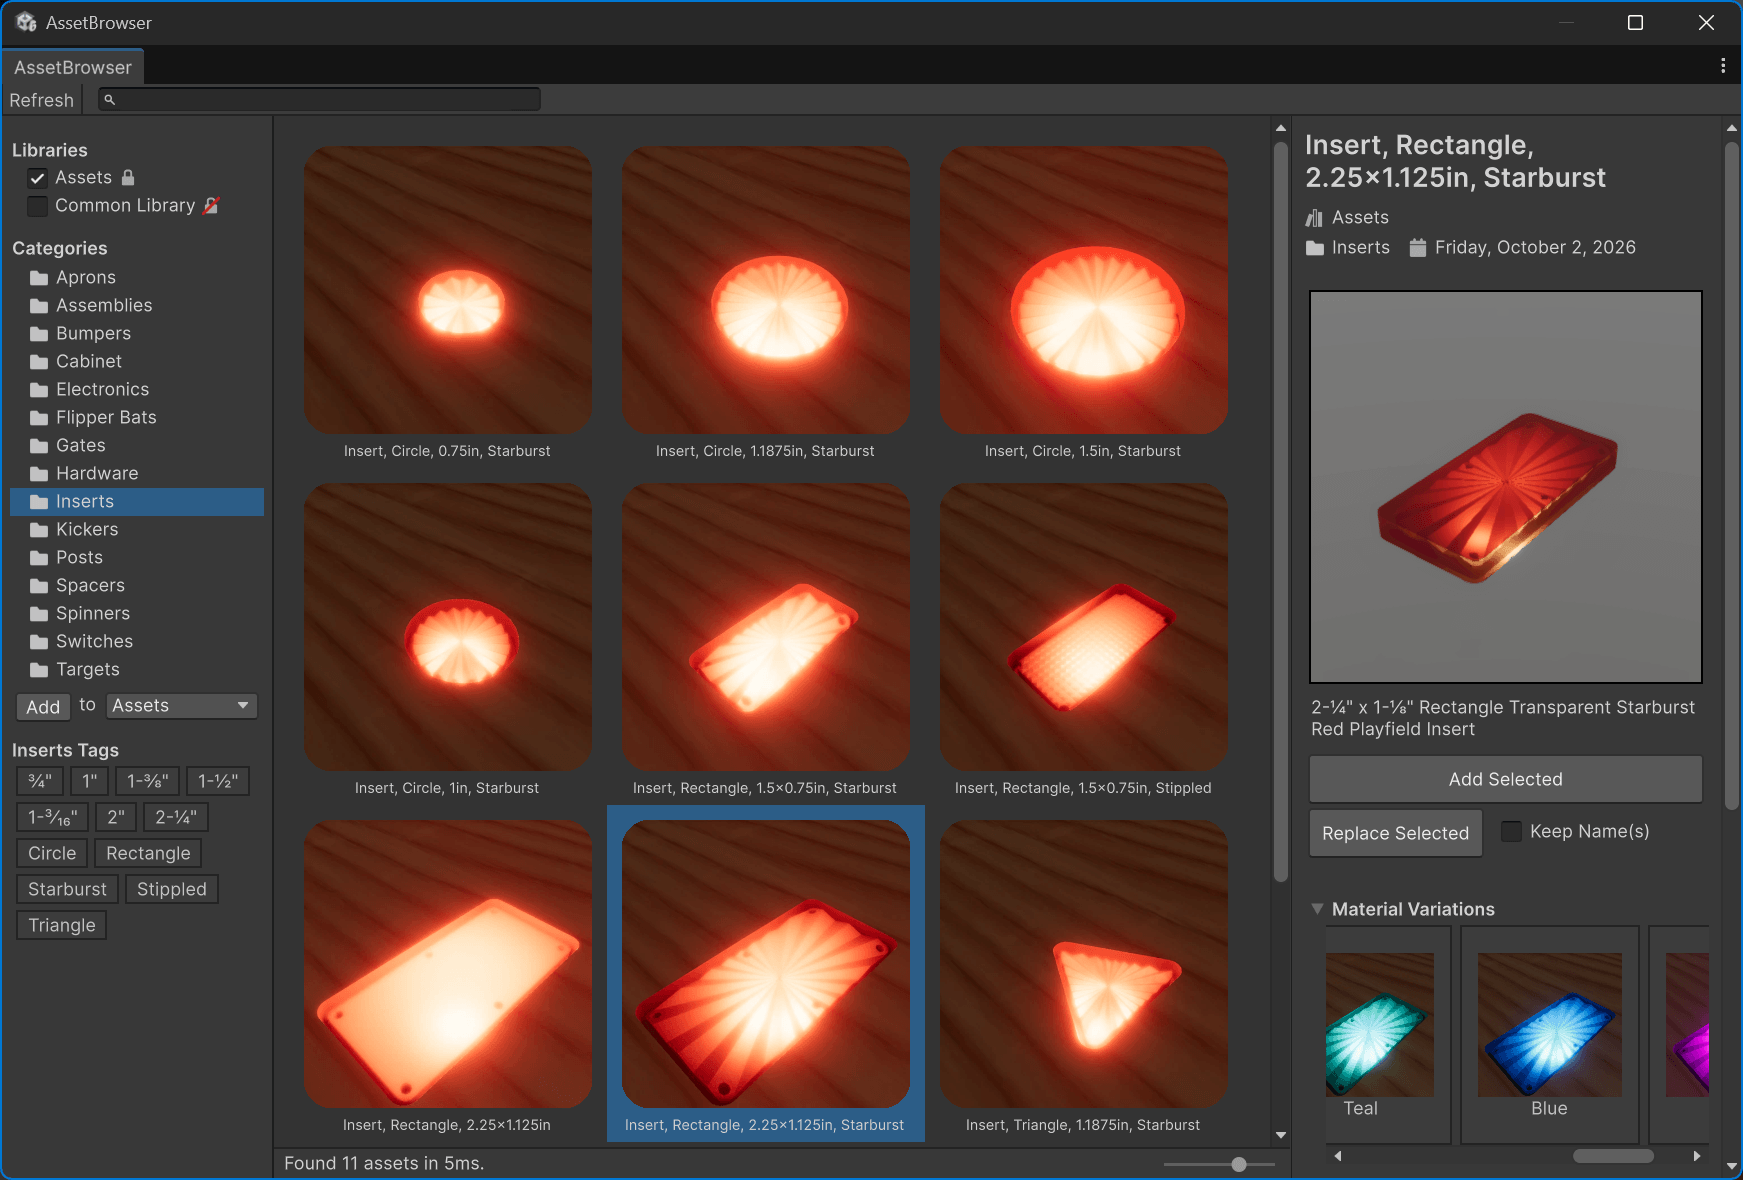Click the asset grid scroll-down arrow
This screenshot has height=1180, width=1743.
1281,1135
